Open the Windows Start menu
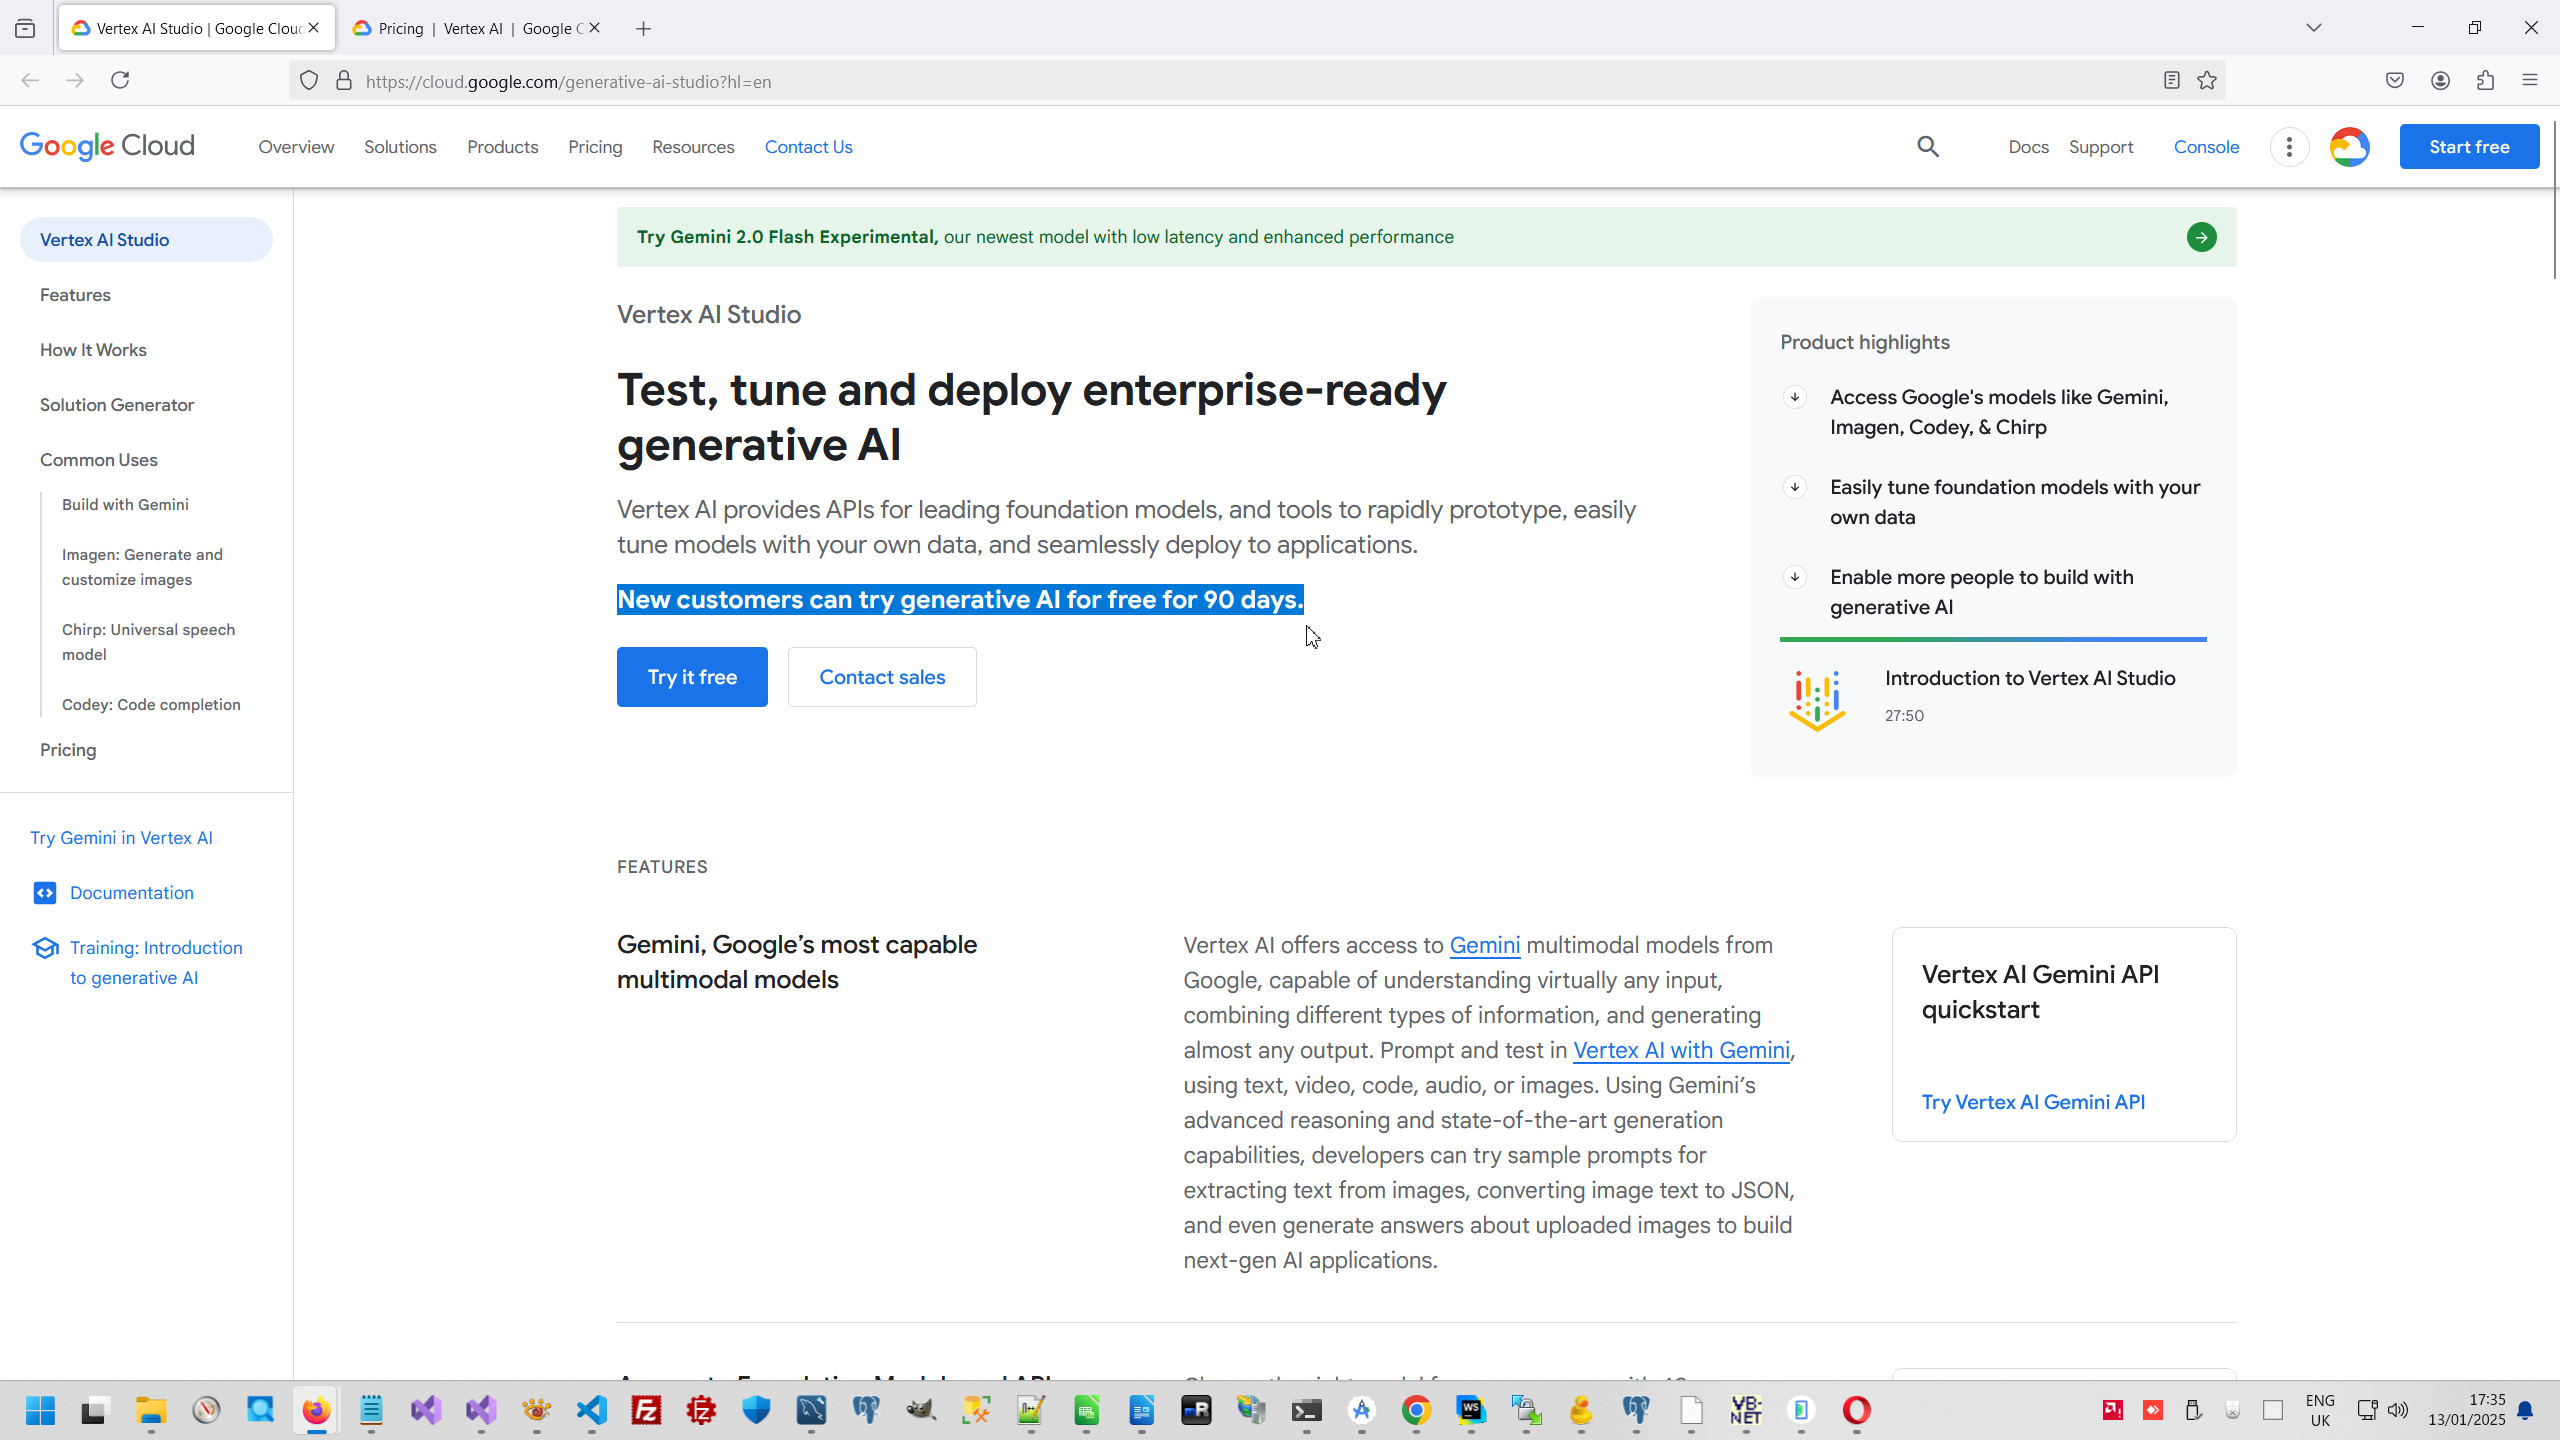This screenshot has height=1440, width=2560. (40, 1411)
